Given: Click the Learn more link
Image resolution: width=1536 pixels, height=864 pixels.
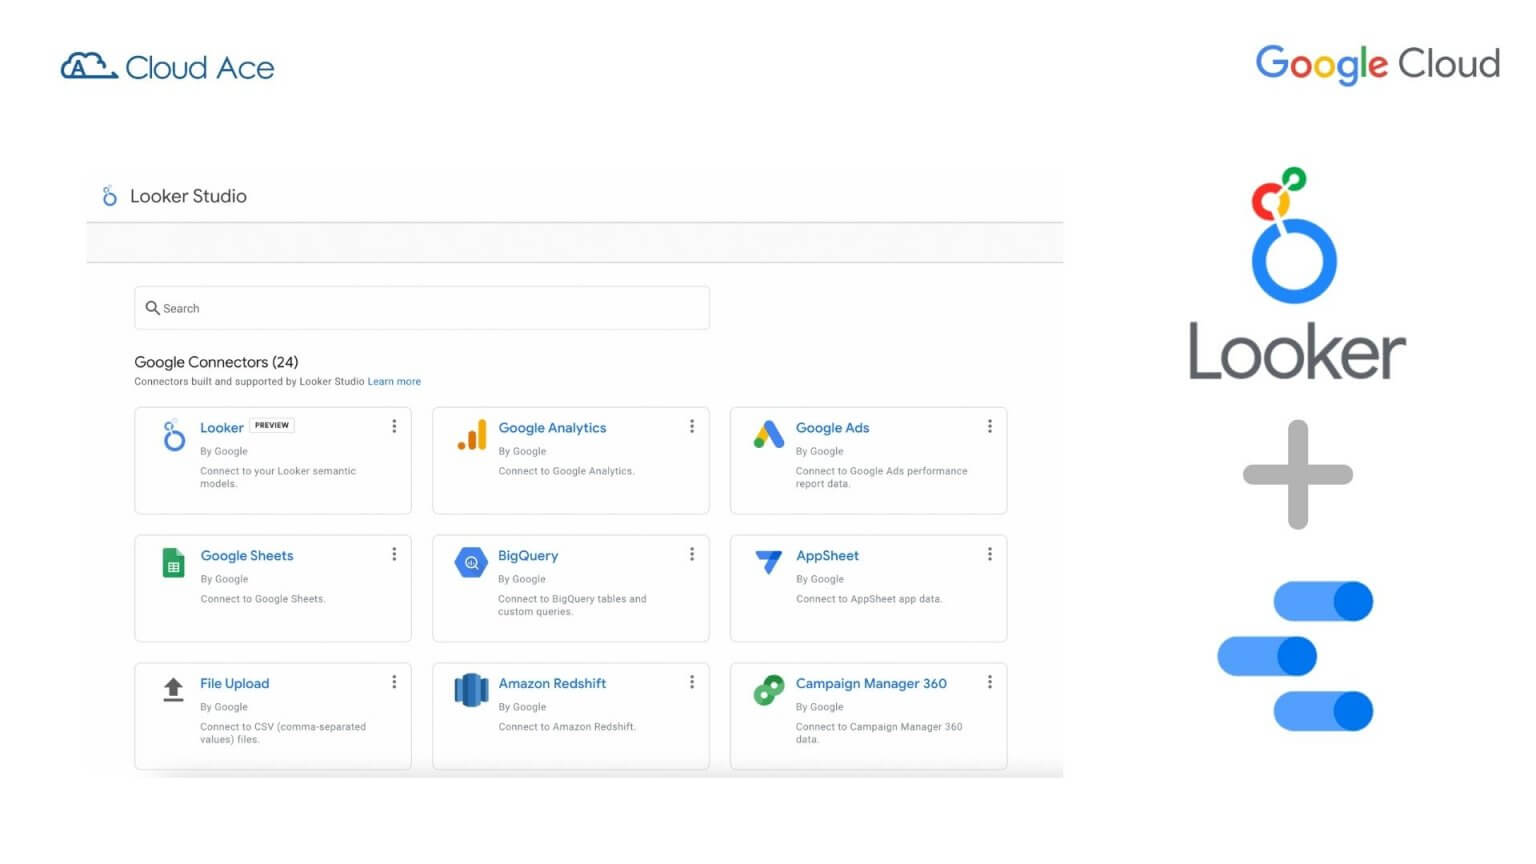Looking at the screenshot, I should click(x=394, y=381).
